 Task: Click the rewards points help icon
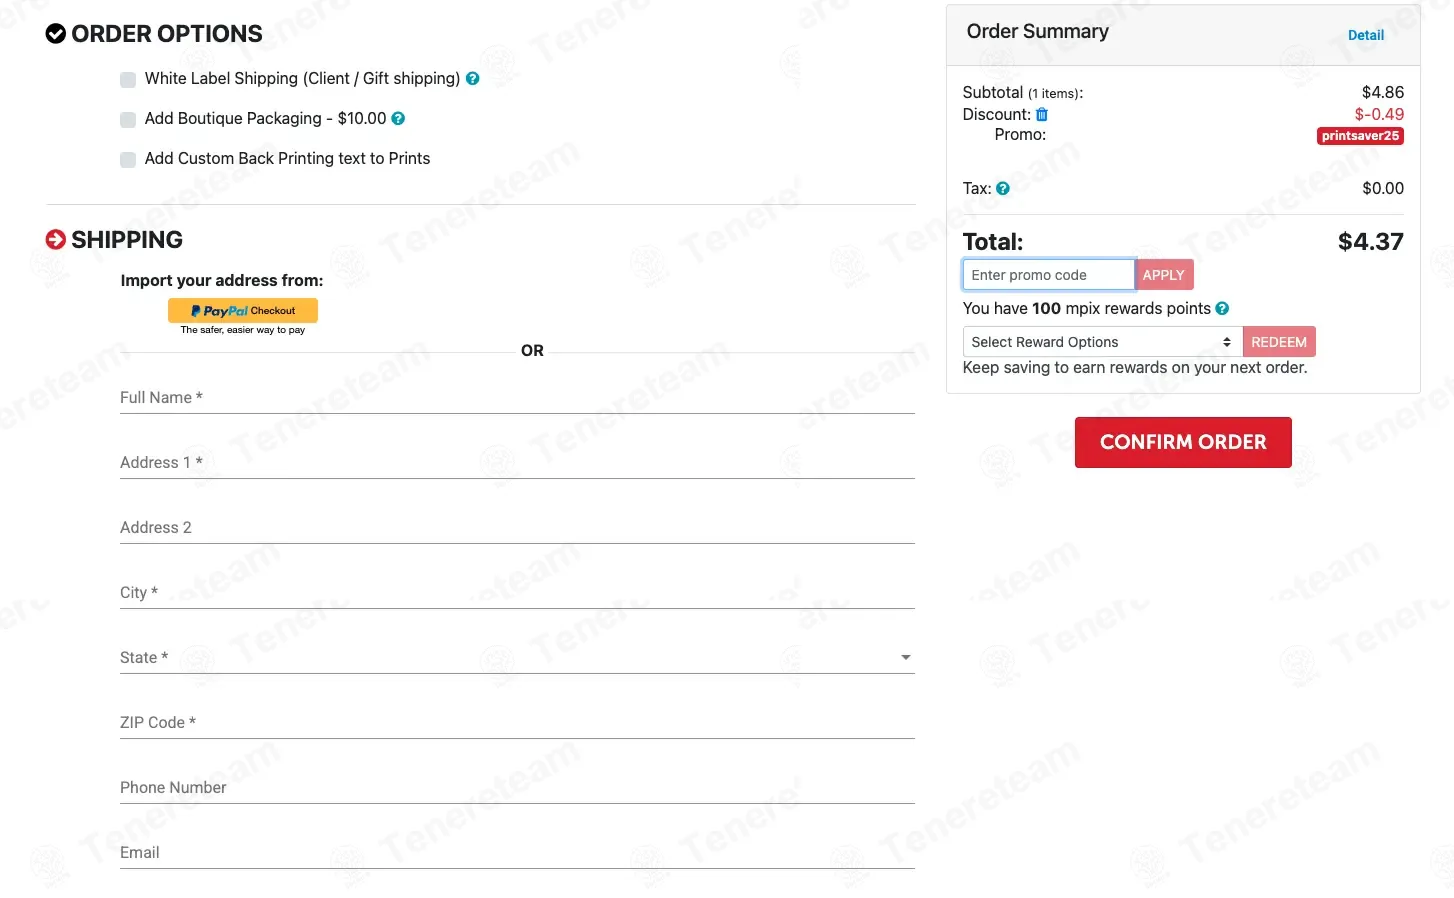pos(1222,308)
